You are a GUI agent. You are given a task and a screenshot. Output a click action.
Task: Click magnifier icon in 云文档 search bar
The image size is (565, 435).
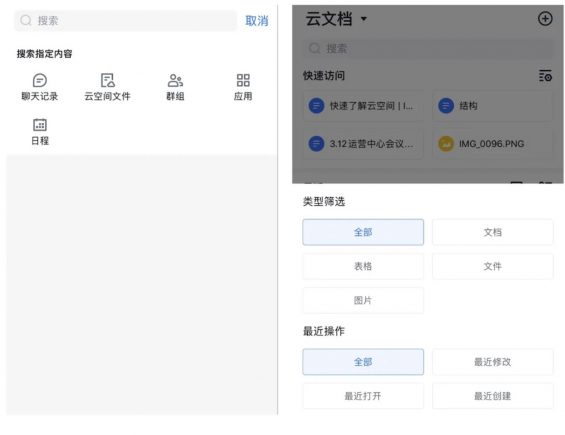point(315,48)
